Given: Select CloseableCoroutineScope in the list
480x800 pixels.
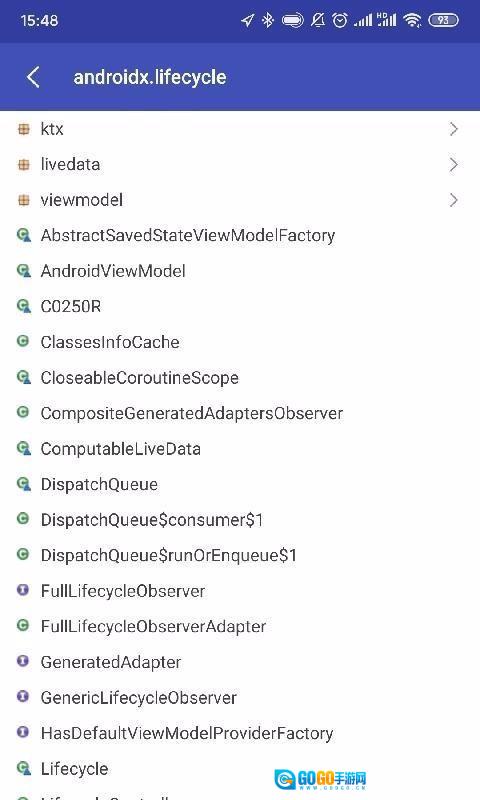Looking at the screenshot, I should point(240,378).
